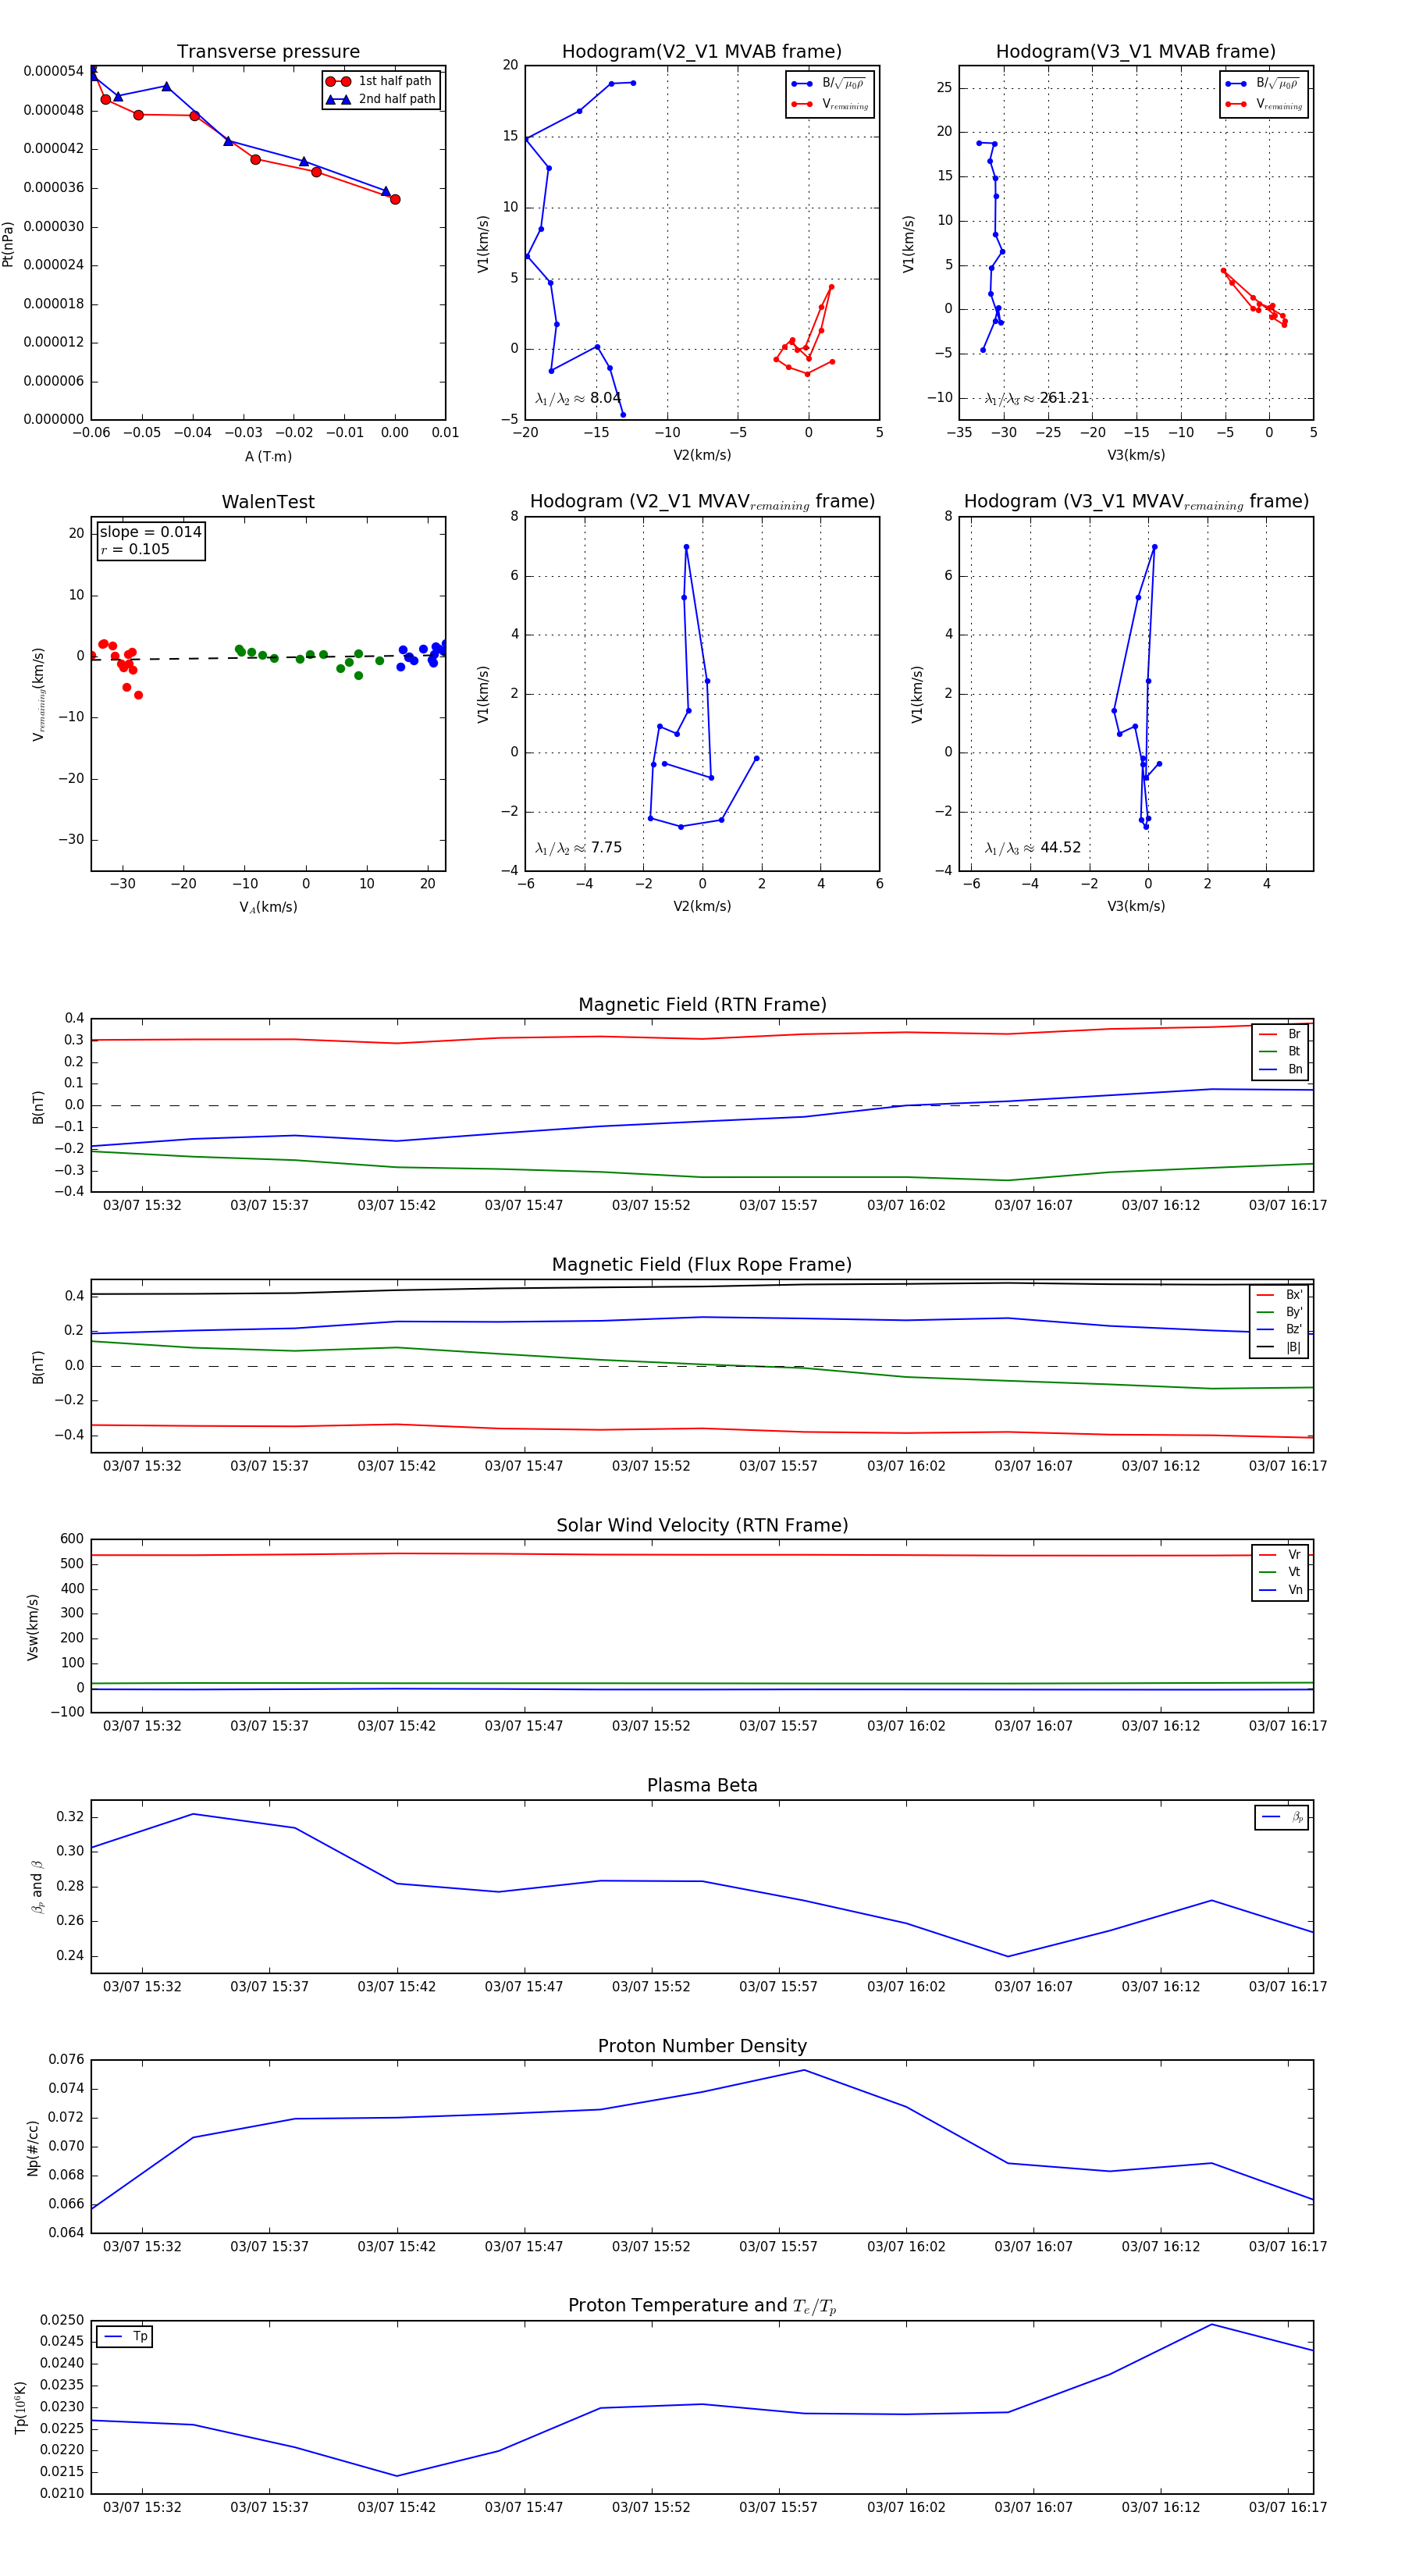Click the 'WalenTest' plot title
1405x2576 pixels.
click(x=268, y=502)
